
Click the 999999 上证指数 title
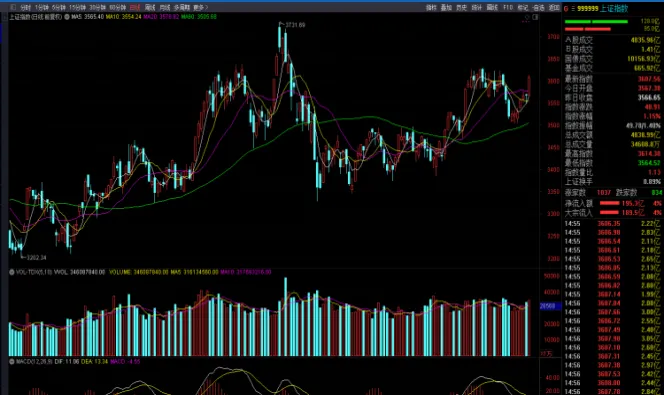coord(603,8)
